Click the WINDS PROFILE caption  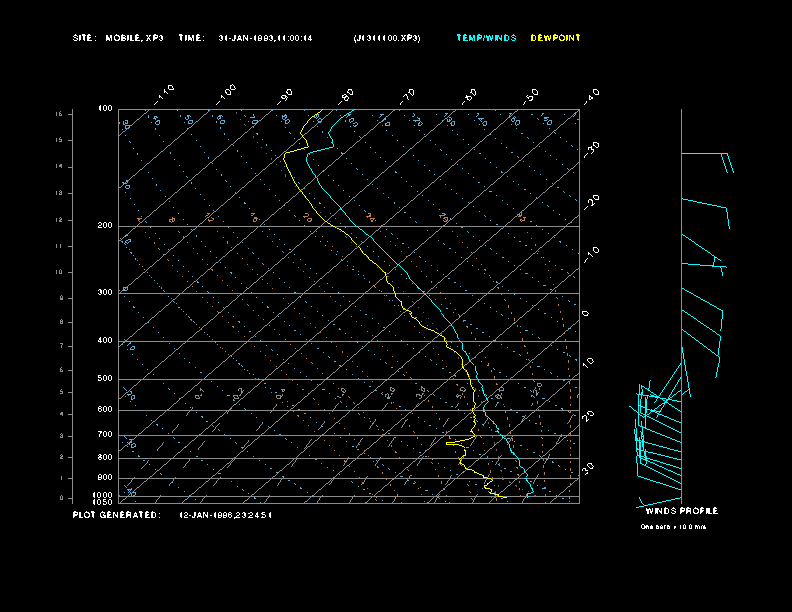[682, 511]
